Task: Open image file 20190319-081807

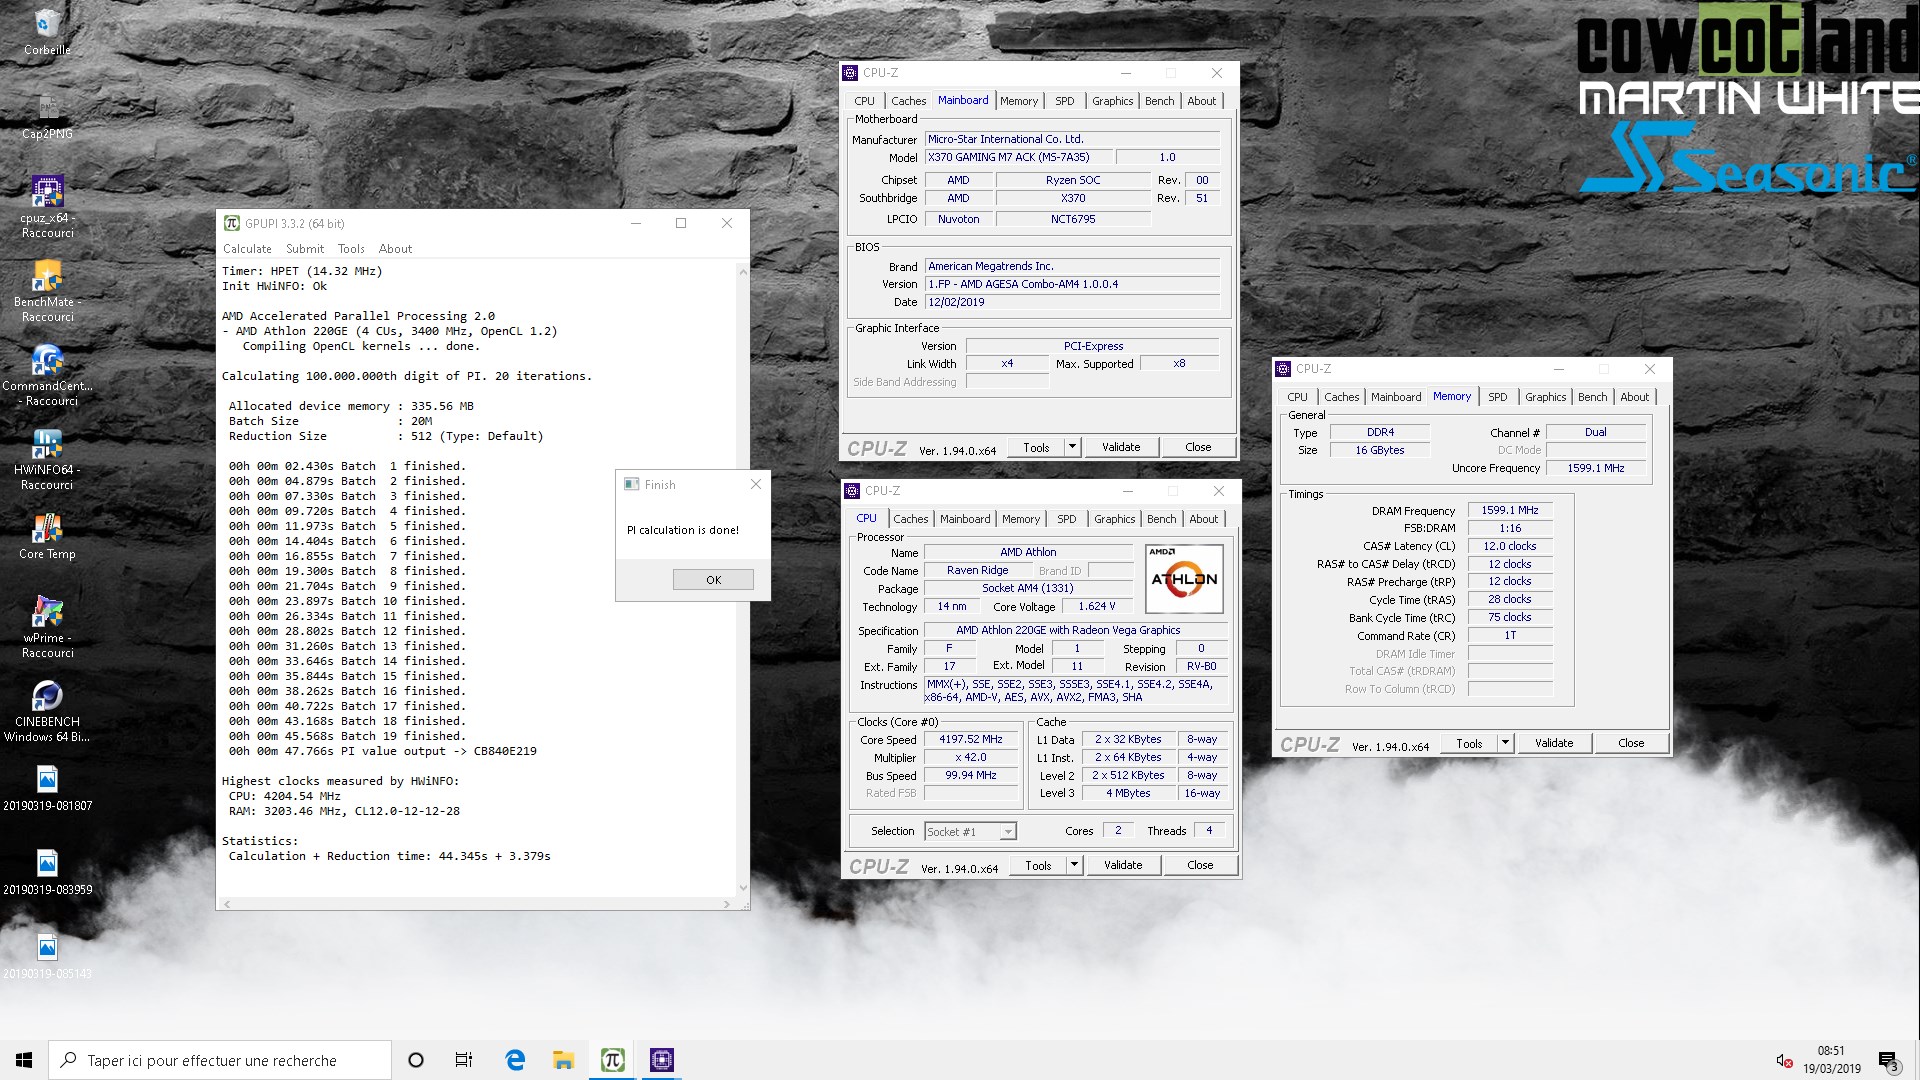Action: [47, 788]
